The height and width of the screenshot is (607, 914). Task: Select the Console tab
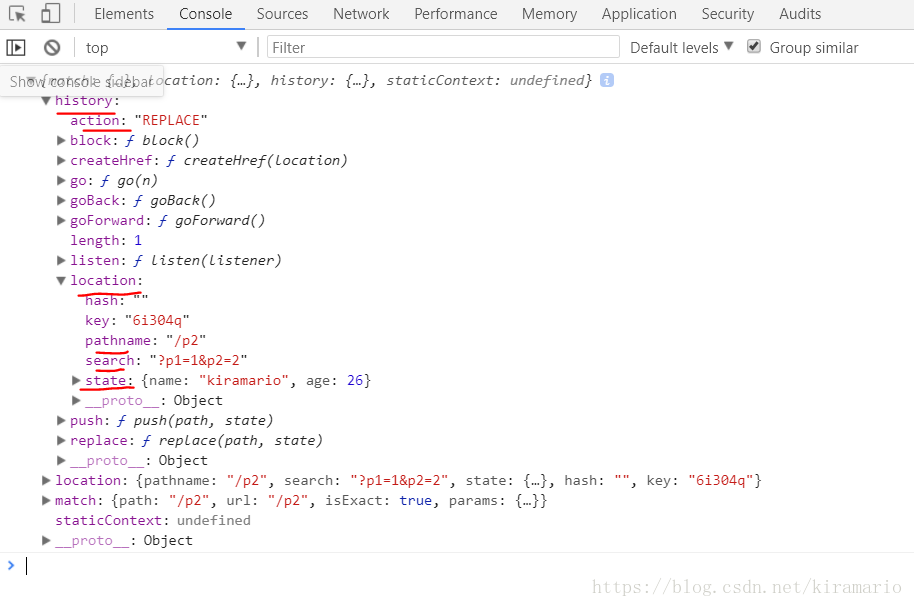point(205,14)
